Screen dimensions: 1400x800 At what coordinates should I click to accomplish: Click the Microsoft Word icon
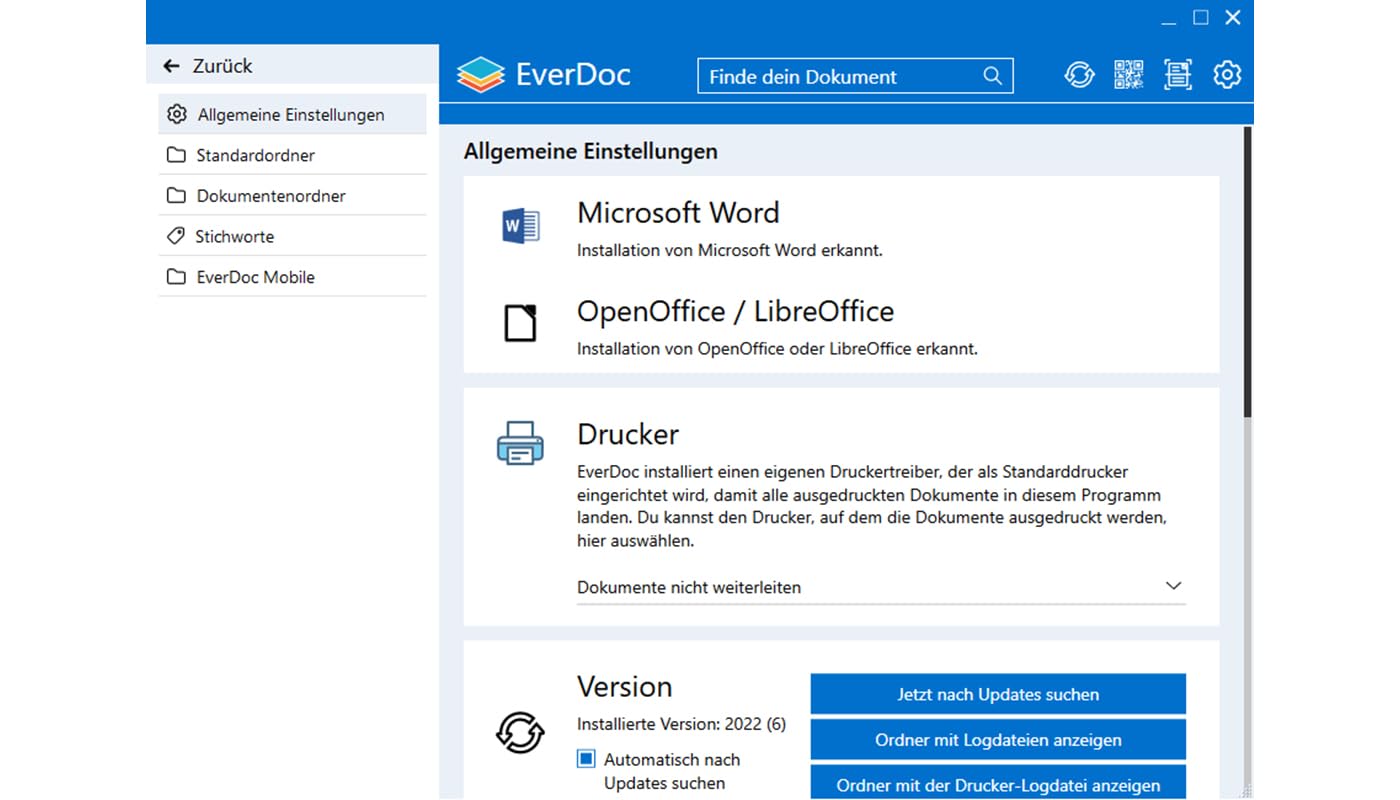click(520, 227)
